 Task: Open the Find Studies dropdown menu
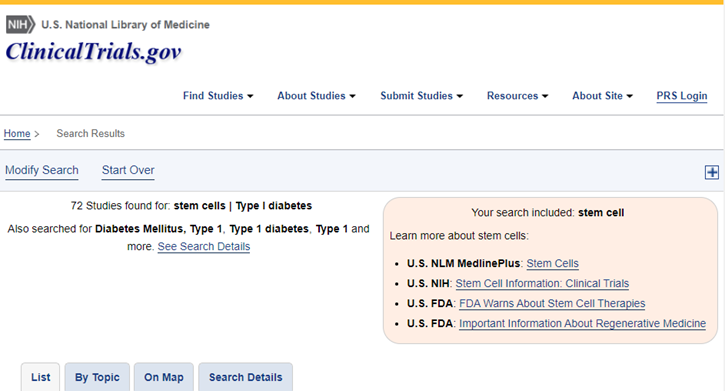click(x=218, y=96)
